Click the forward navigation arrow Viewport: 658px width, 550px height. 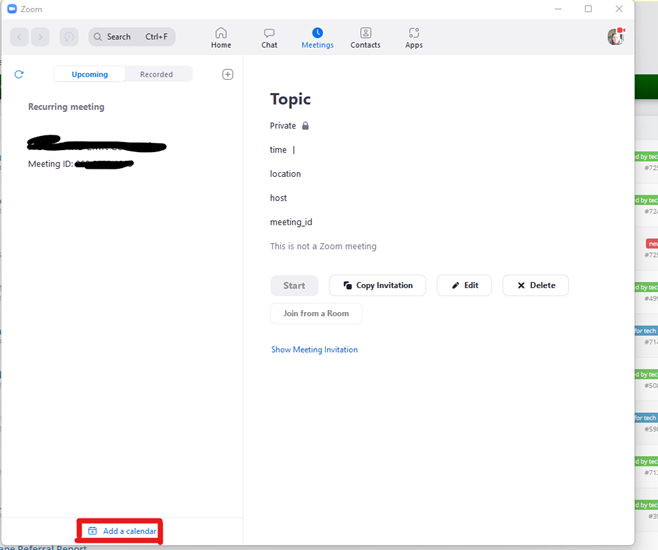tap(40, 37)
